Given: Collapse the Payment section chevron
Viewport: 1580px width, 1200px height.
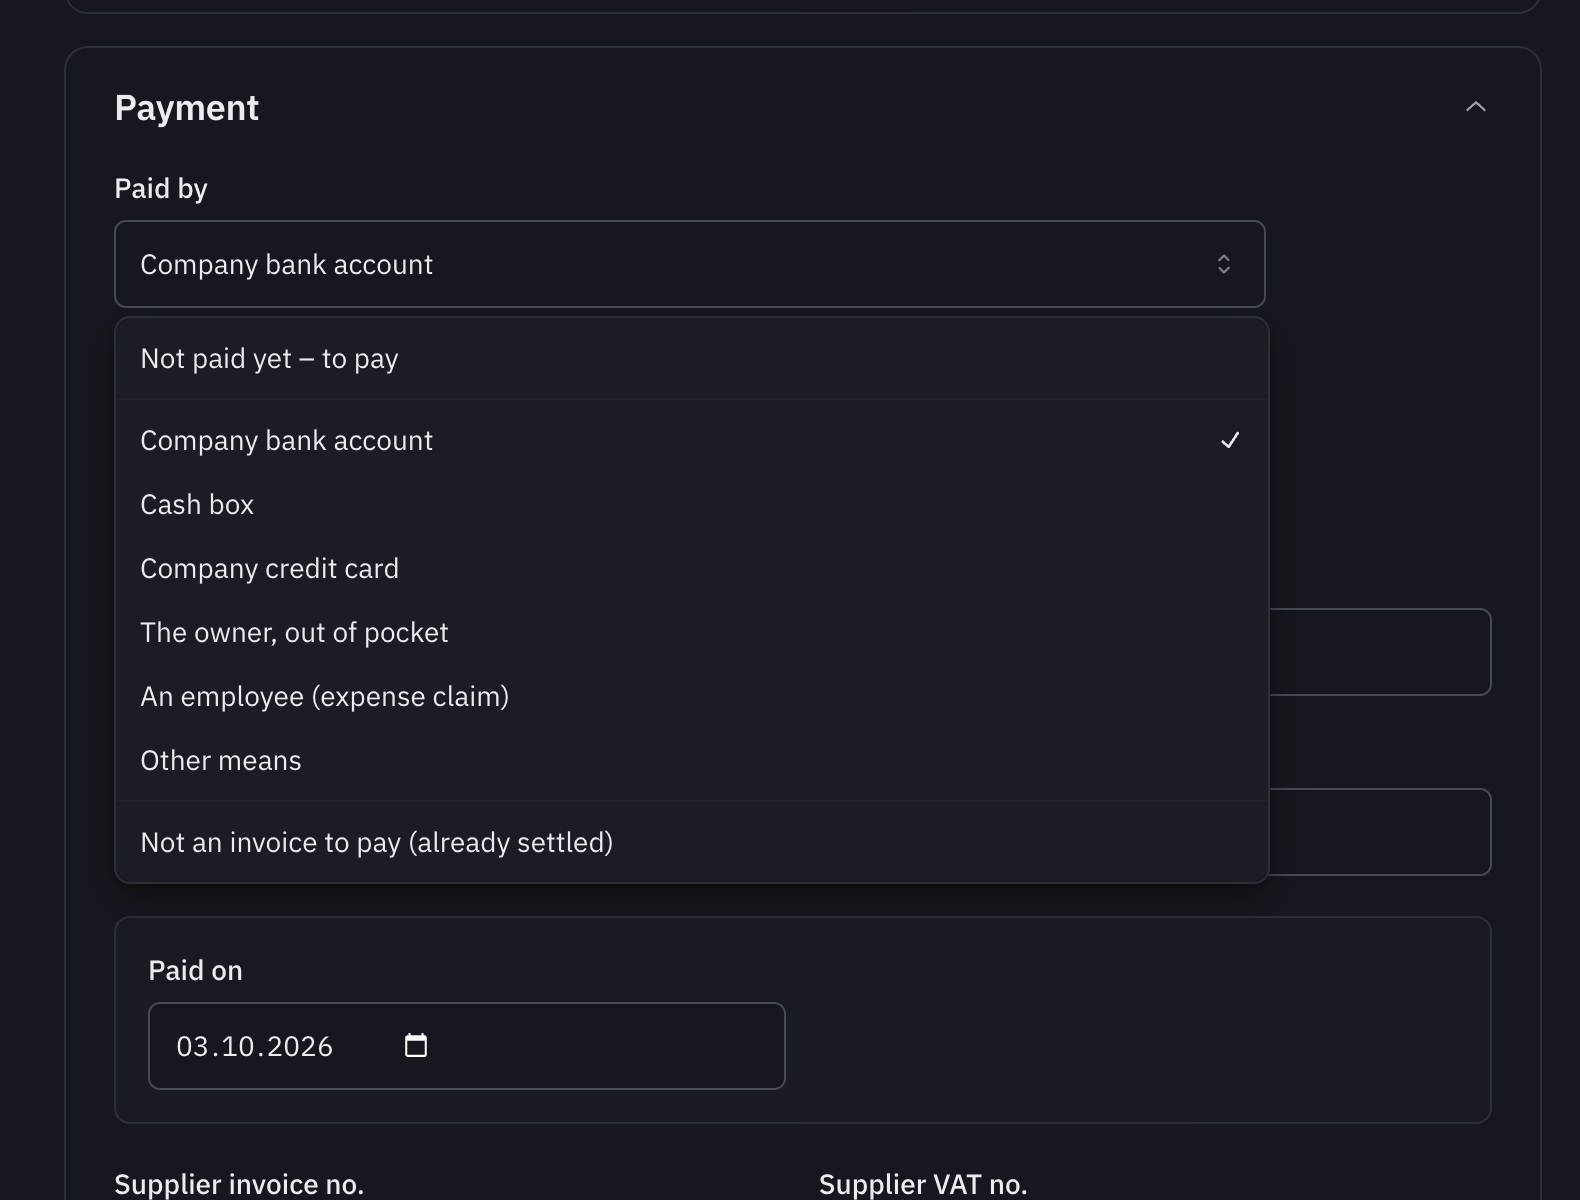Looking at the screenshot, I should 1475,107.
